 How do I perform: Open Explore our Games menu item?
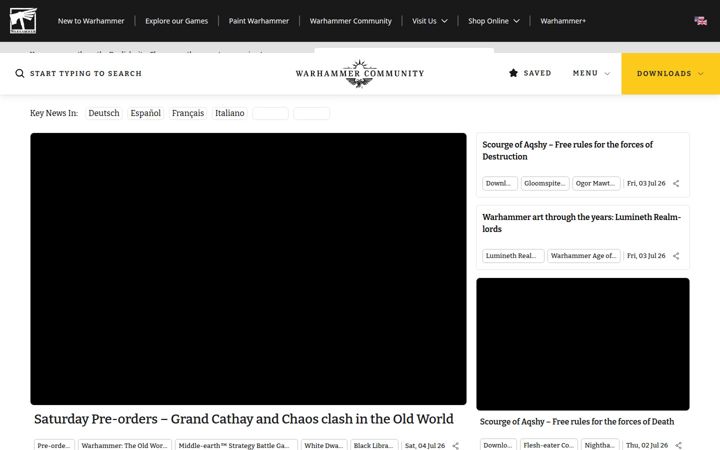pyautogui.click(x=176, y=21)
